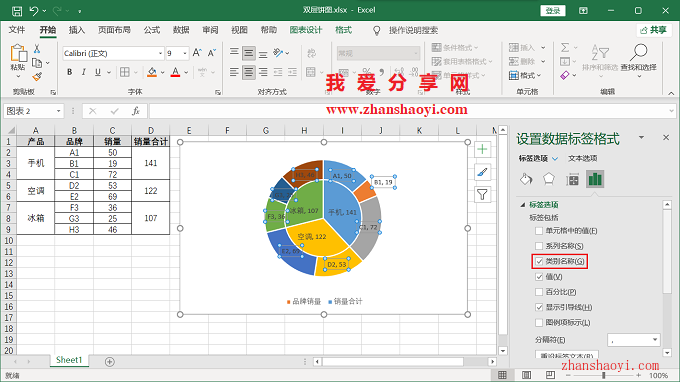Toggle the Value checkbox
This screenshot has width=680, height=382.
[x=539, y=277]
